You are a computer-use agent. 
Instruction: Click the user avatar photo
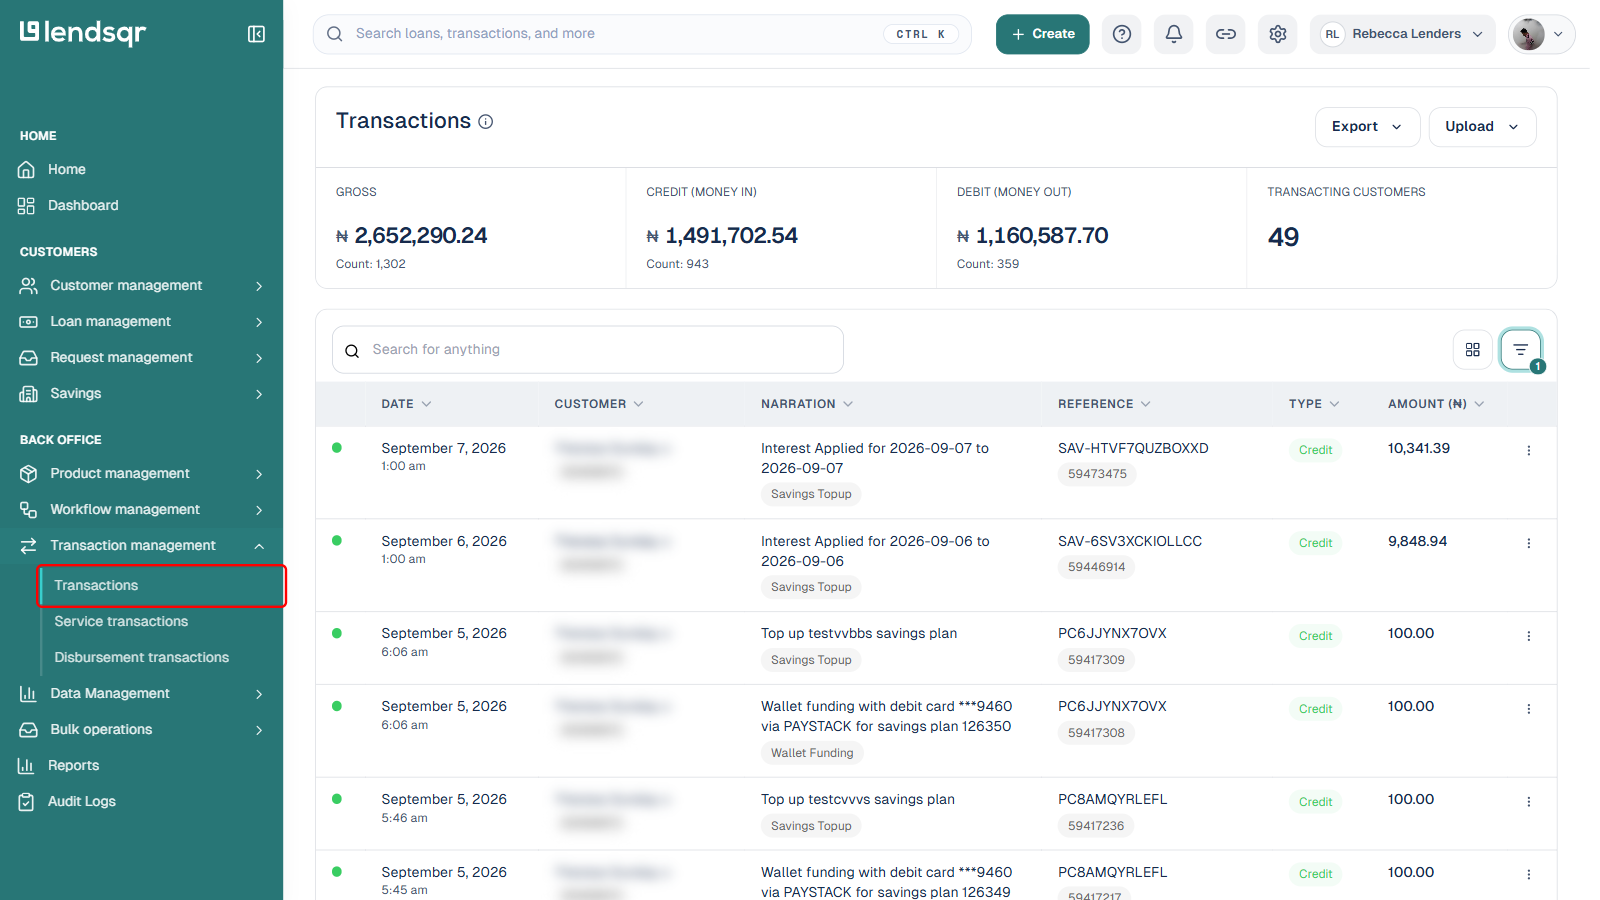tap(1528, 34)
